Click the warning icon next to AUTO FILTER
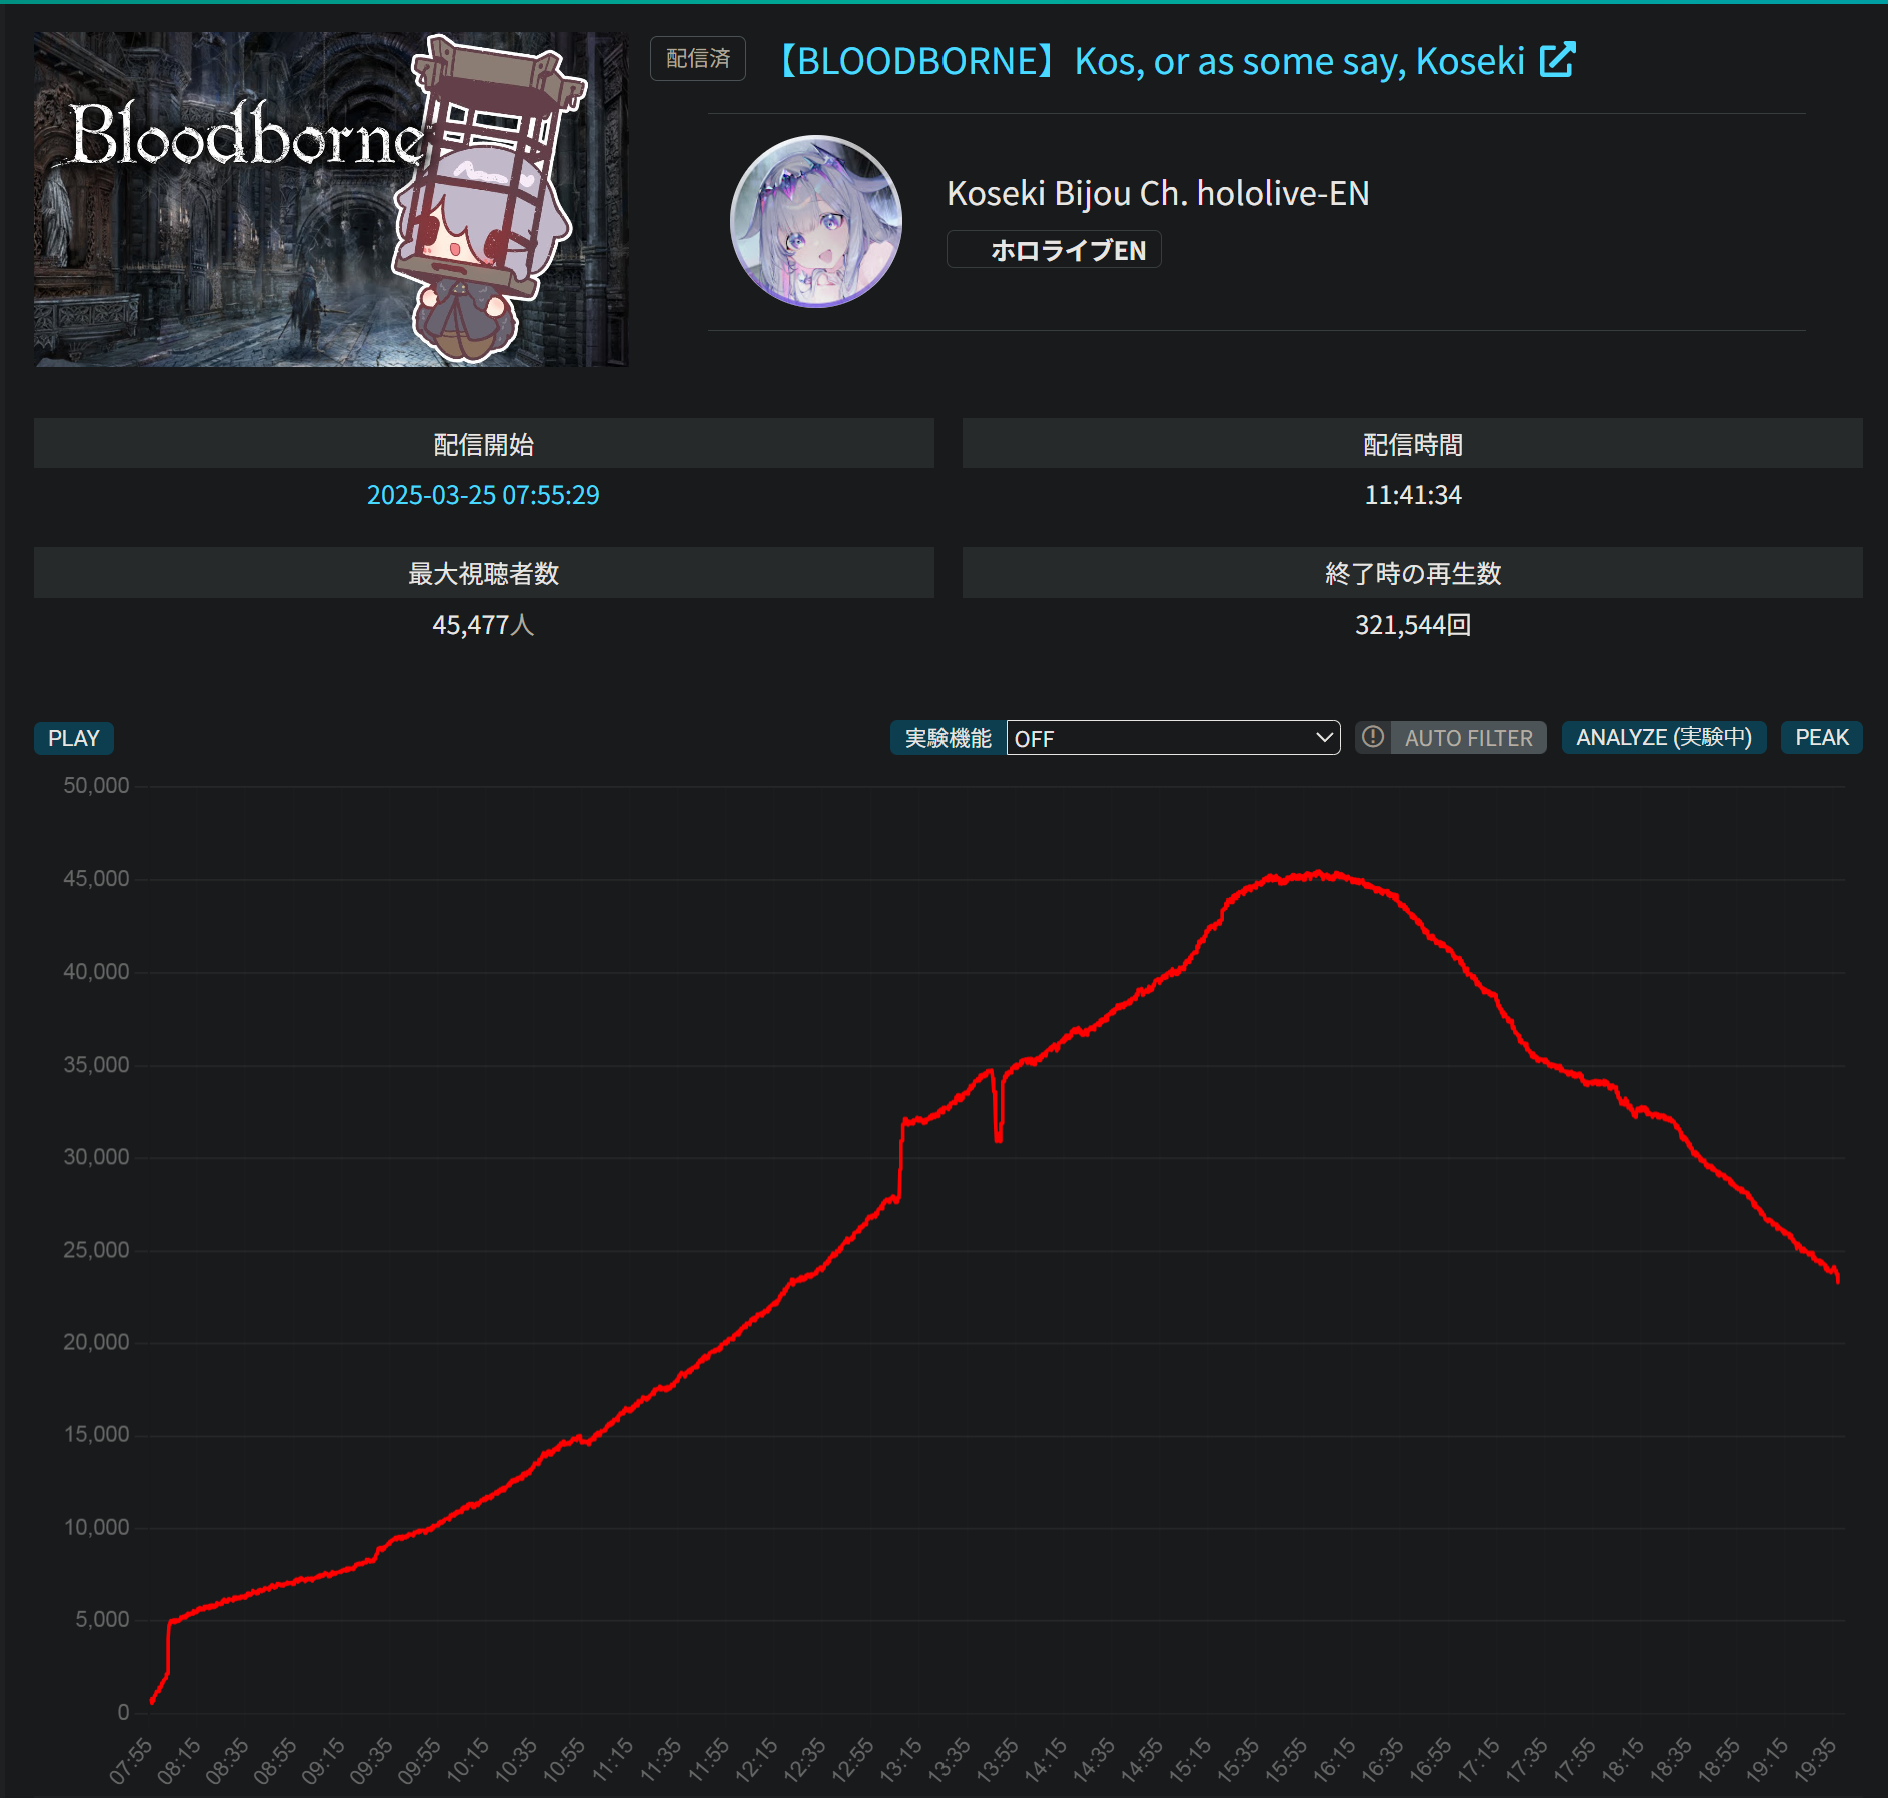The width and height of the screenshot is (1888, 1798). coord(1373,737)
